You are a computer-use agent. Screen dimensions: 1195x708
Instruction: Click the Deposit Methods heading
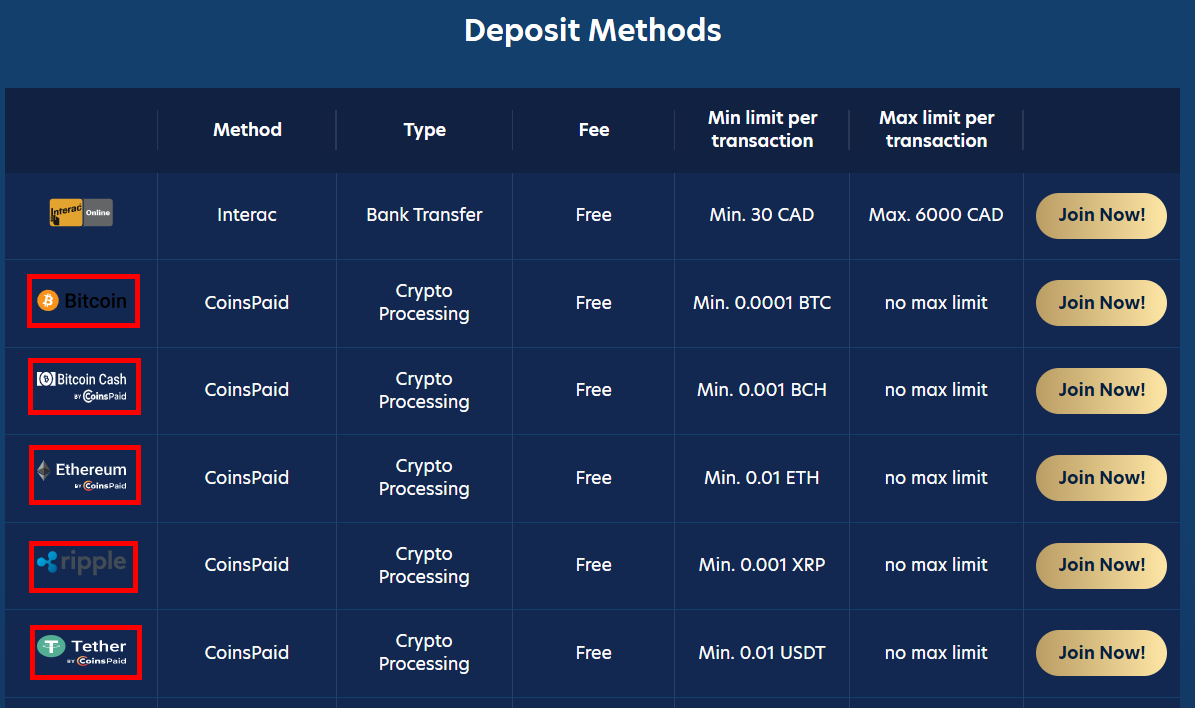click(x=593, y=31)
